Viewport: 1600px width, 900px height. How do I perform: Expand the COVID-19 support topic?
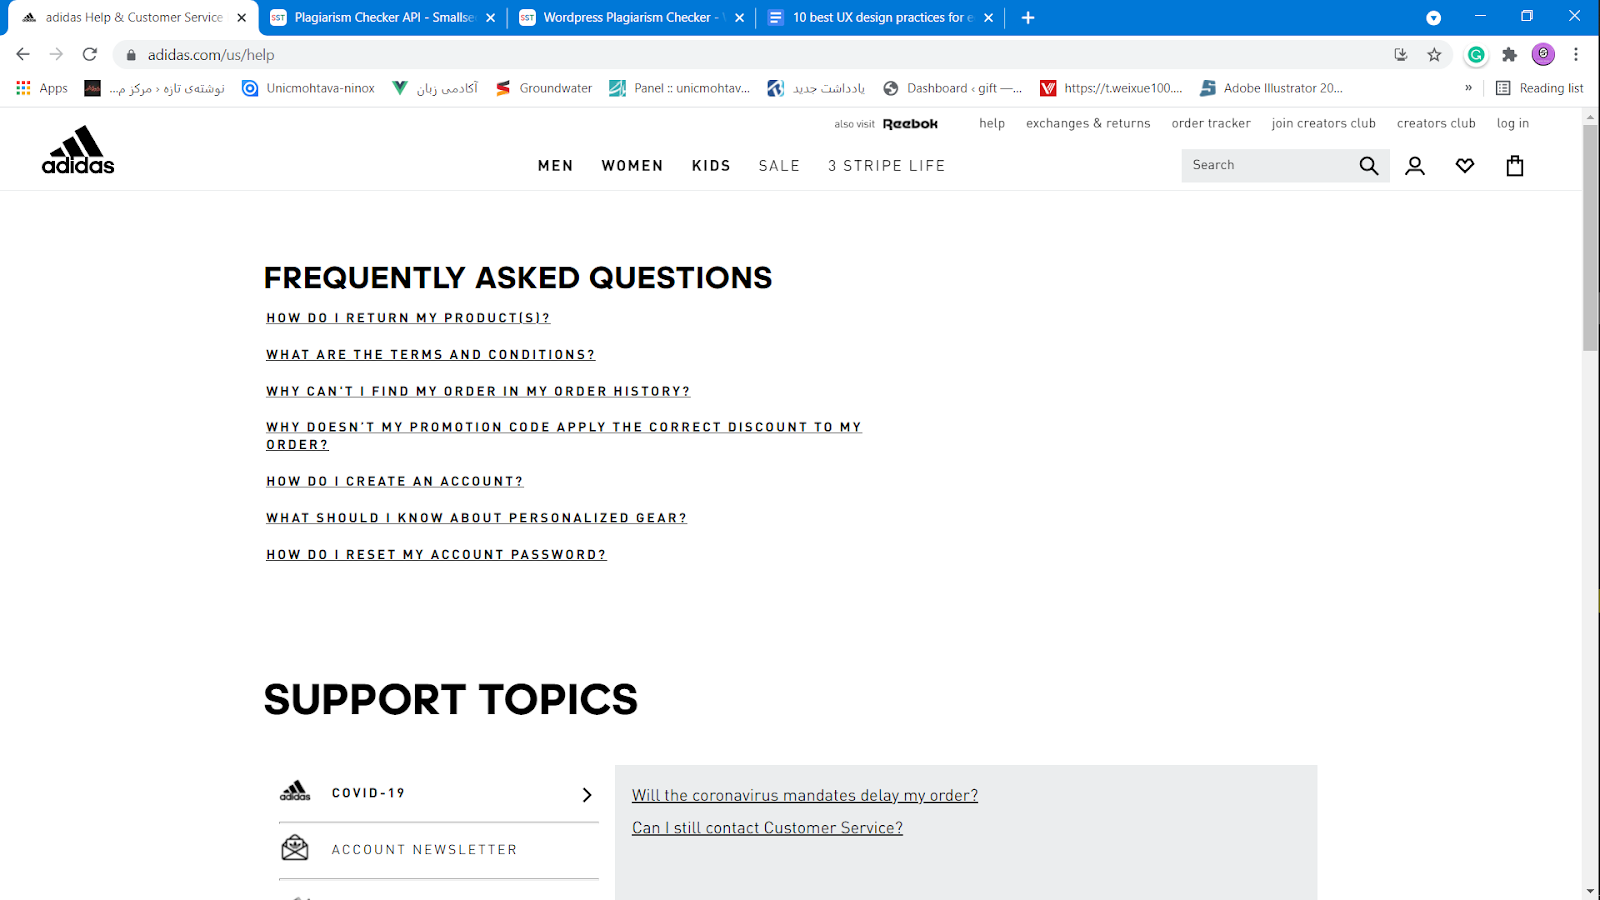point(439,794)
